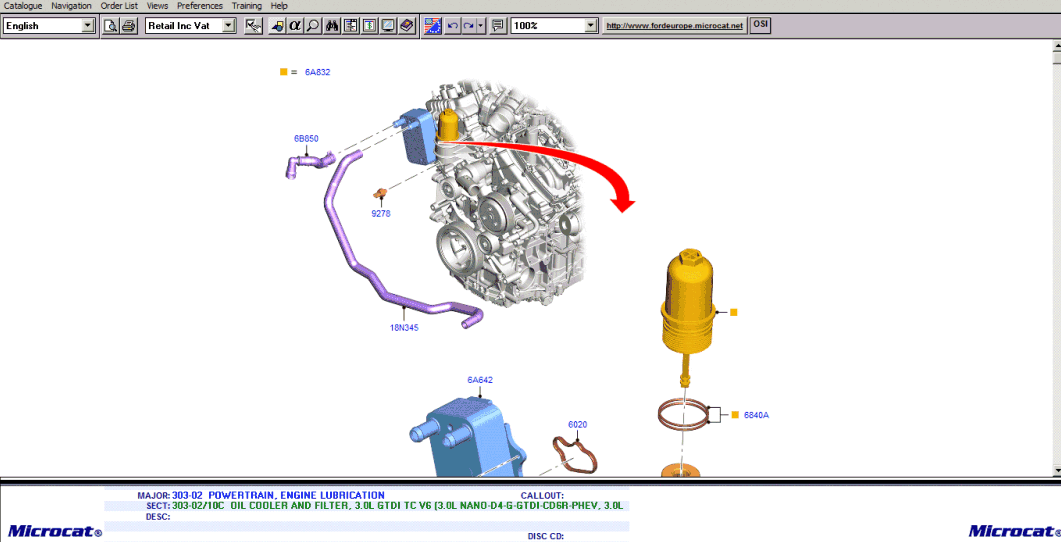Open the Catalogue menu
Image resolution: width=1062 pixels, height=542 pixels.
tap(23, 6)
